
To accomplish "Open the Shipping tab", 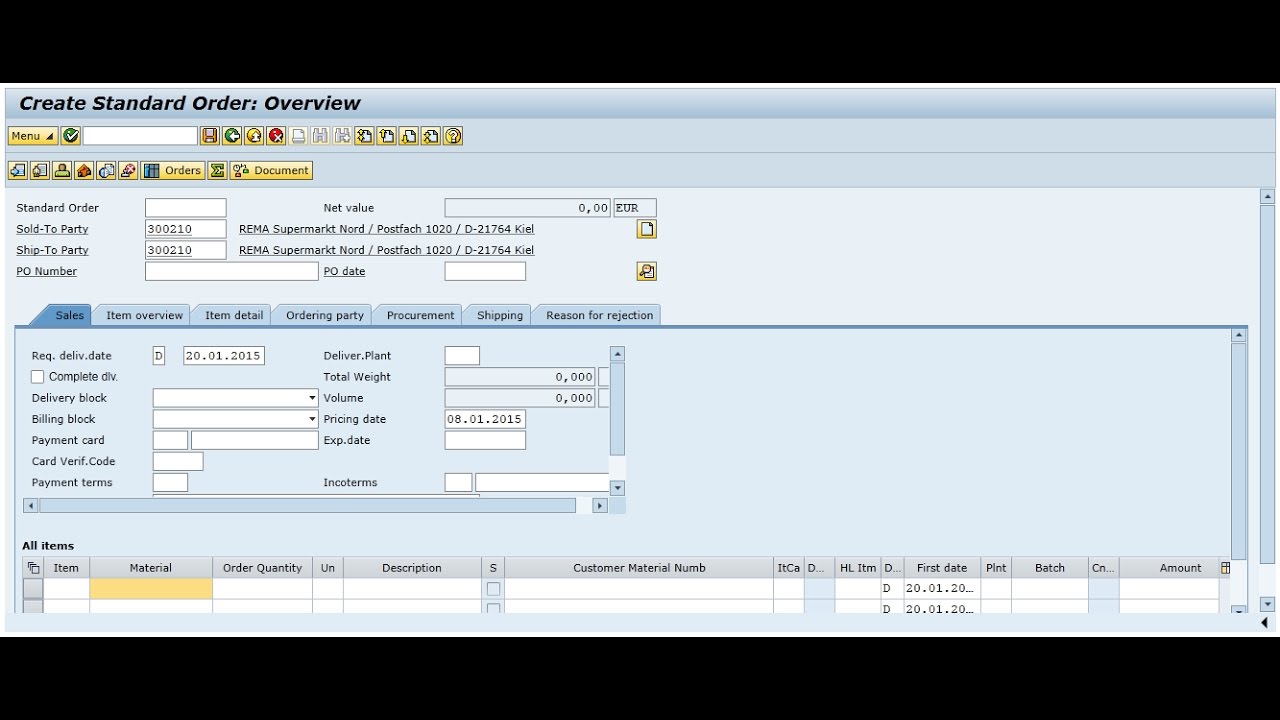I will [x=500, y=315].
